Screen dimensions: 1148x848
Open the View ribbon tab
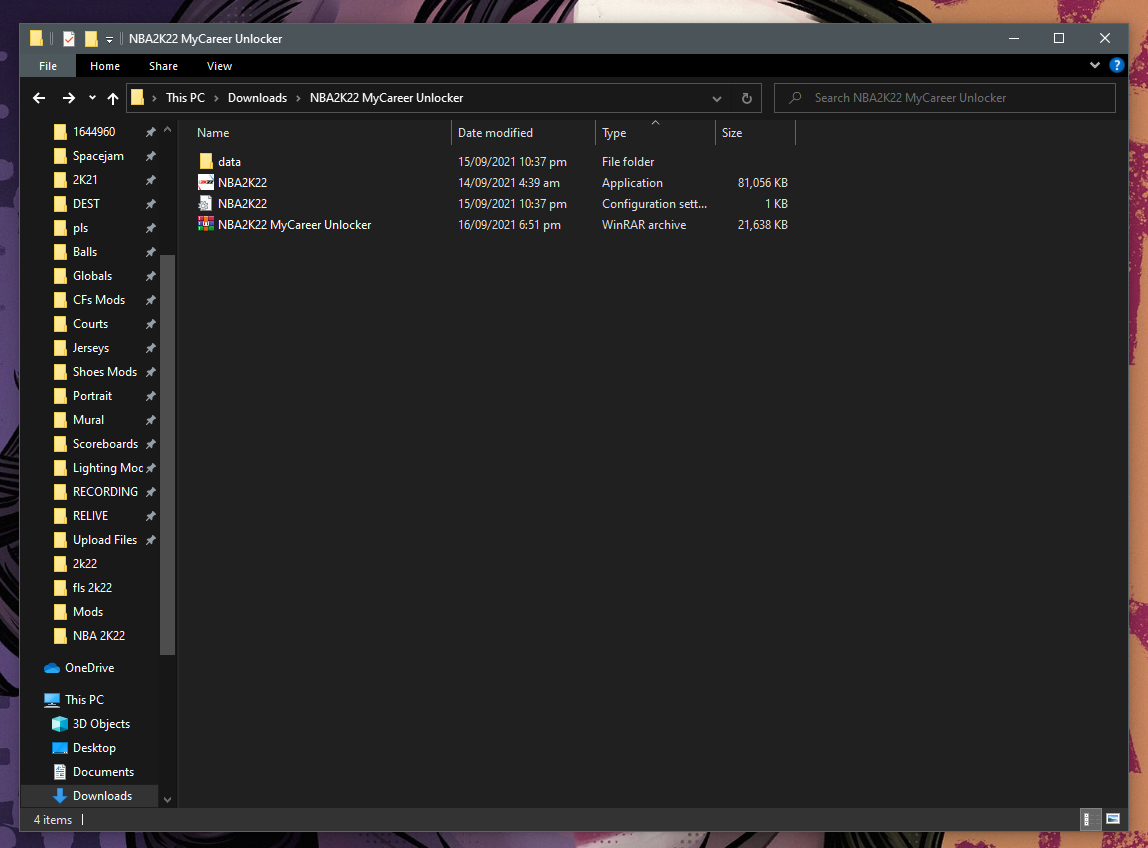click(219, 66)
